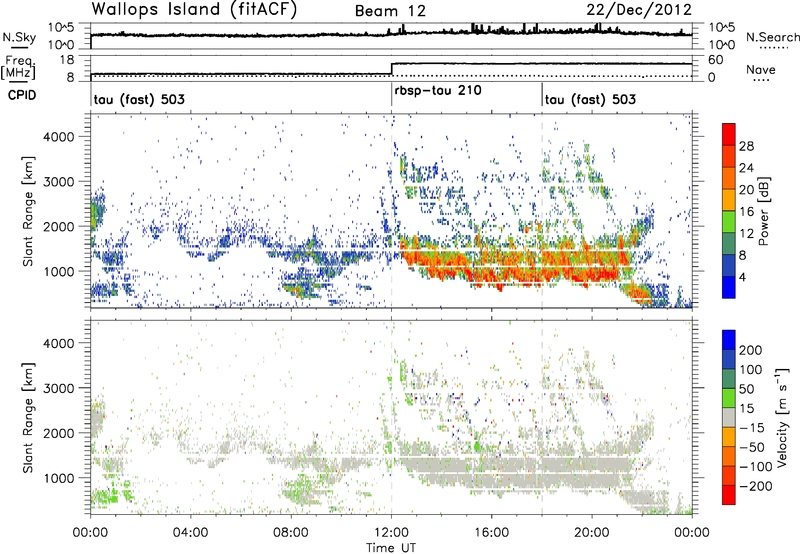Click the red -200 segment of the Velocity color bar
800x554 pixels.
point(729,495)
